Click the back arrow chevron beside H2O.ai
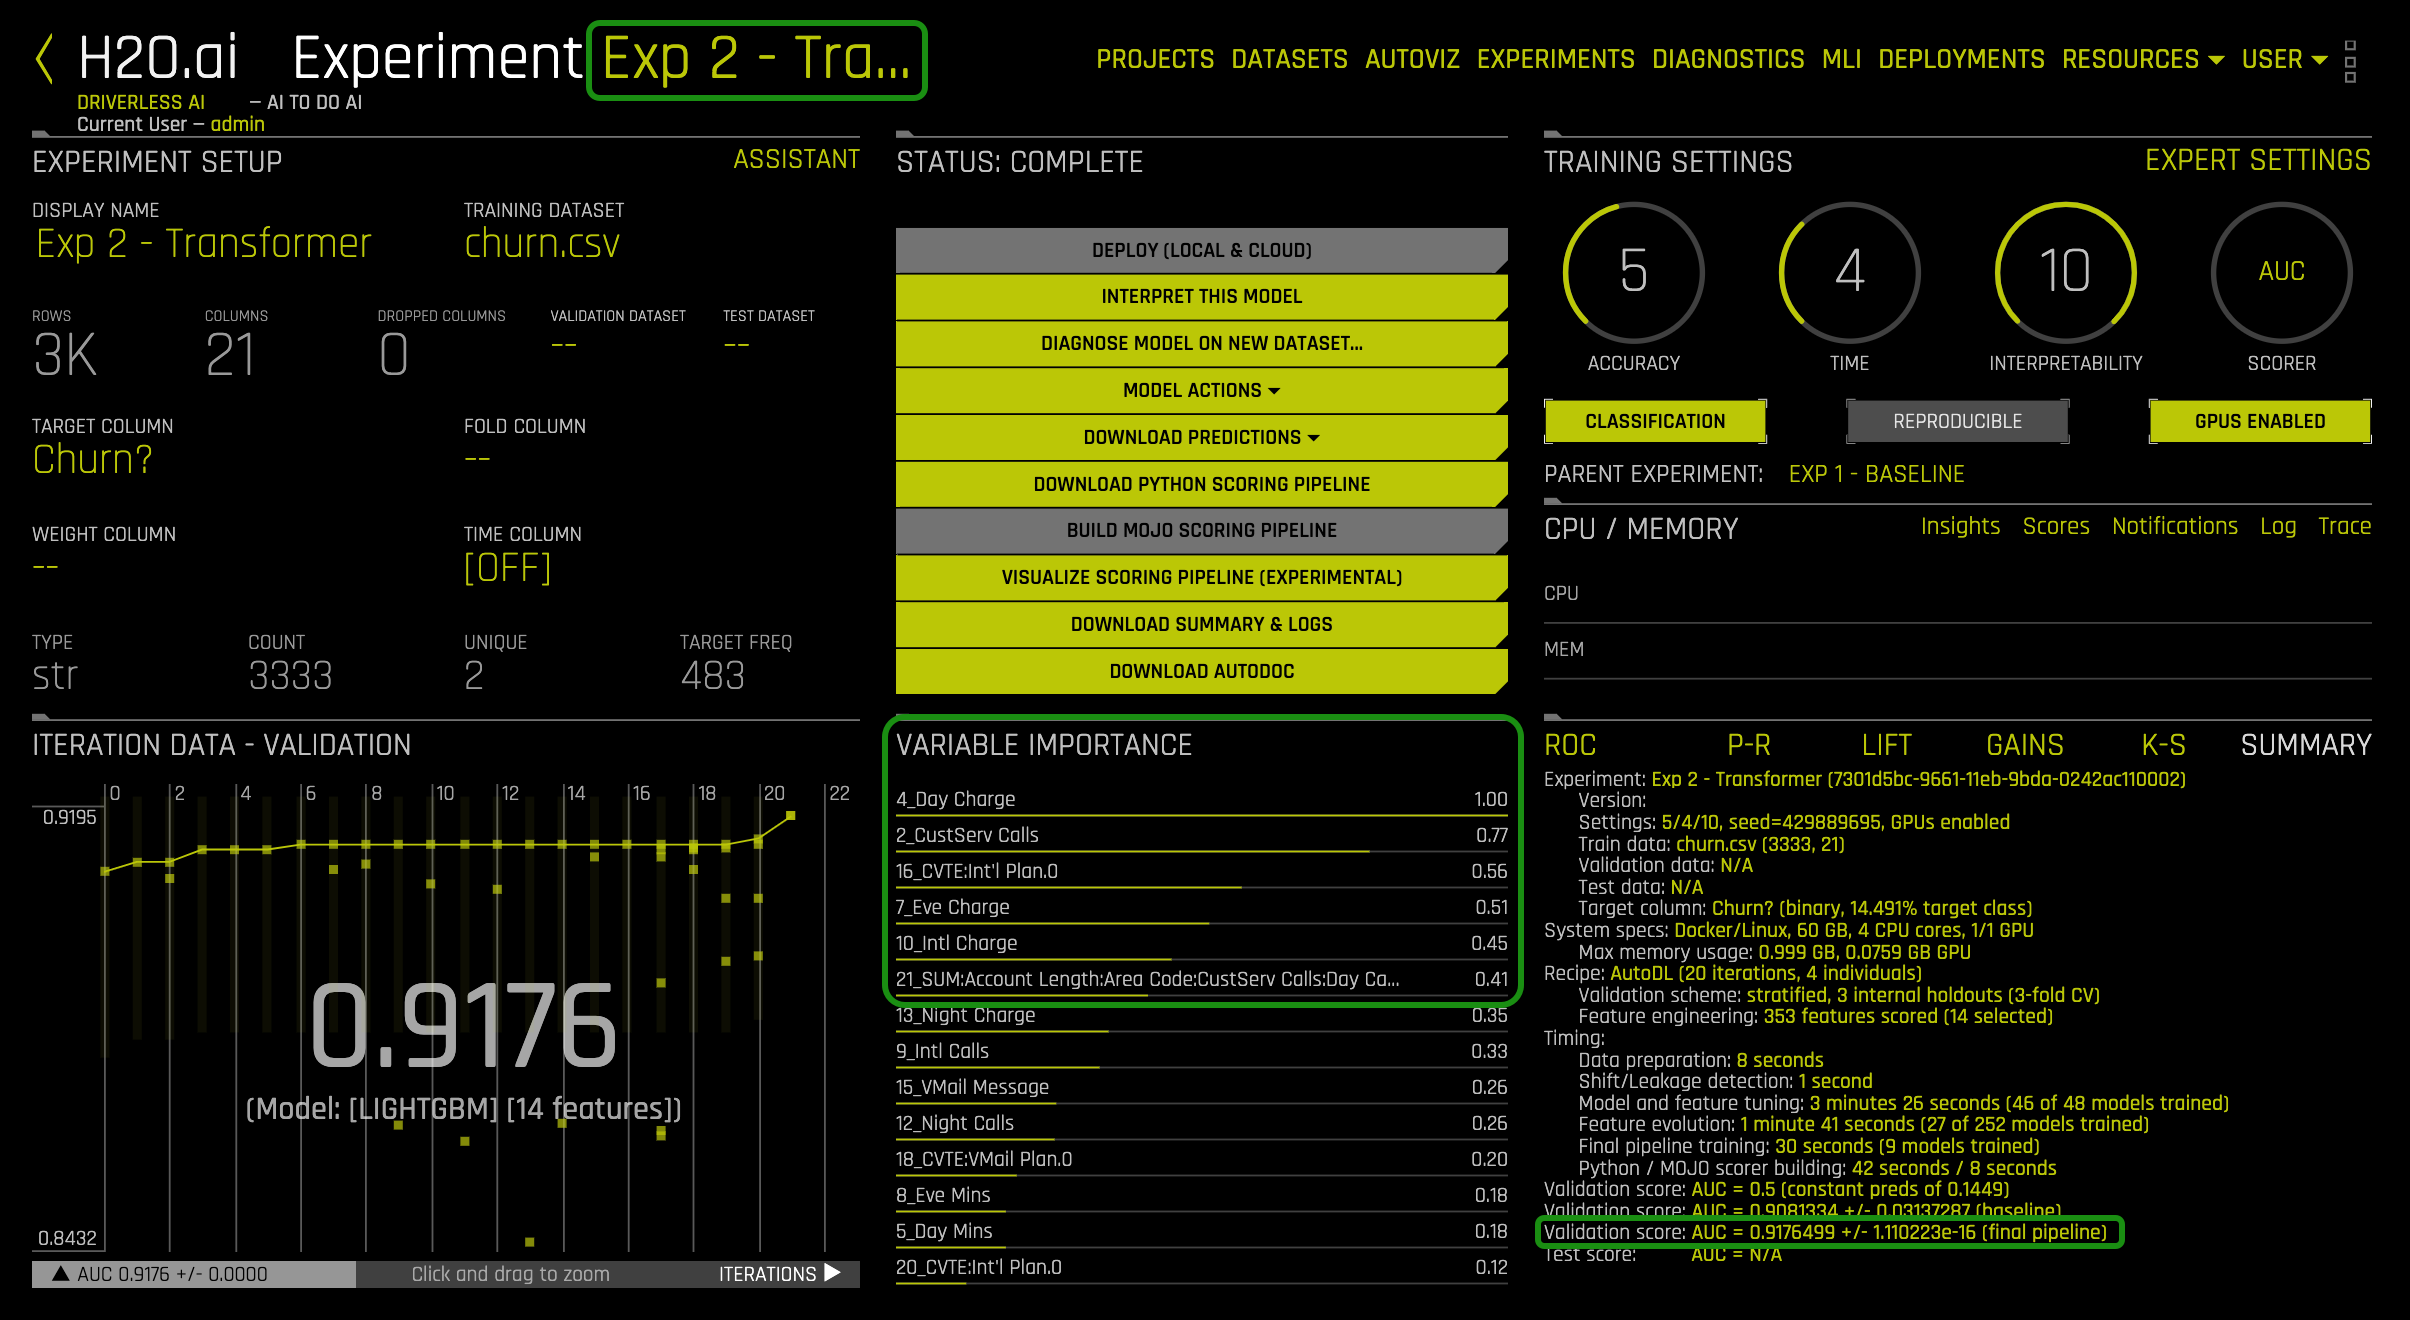 44,58
